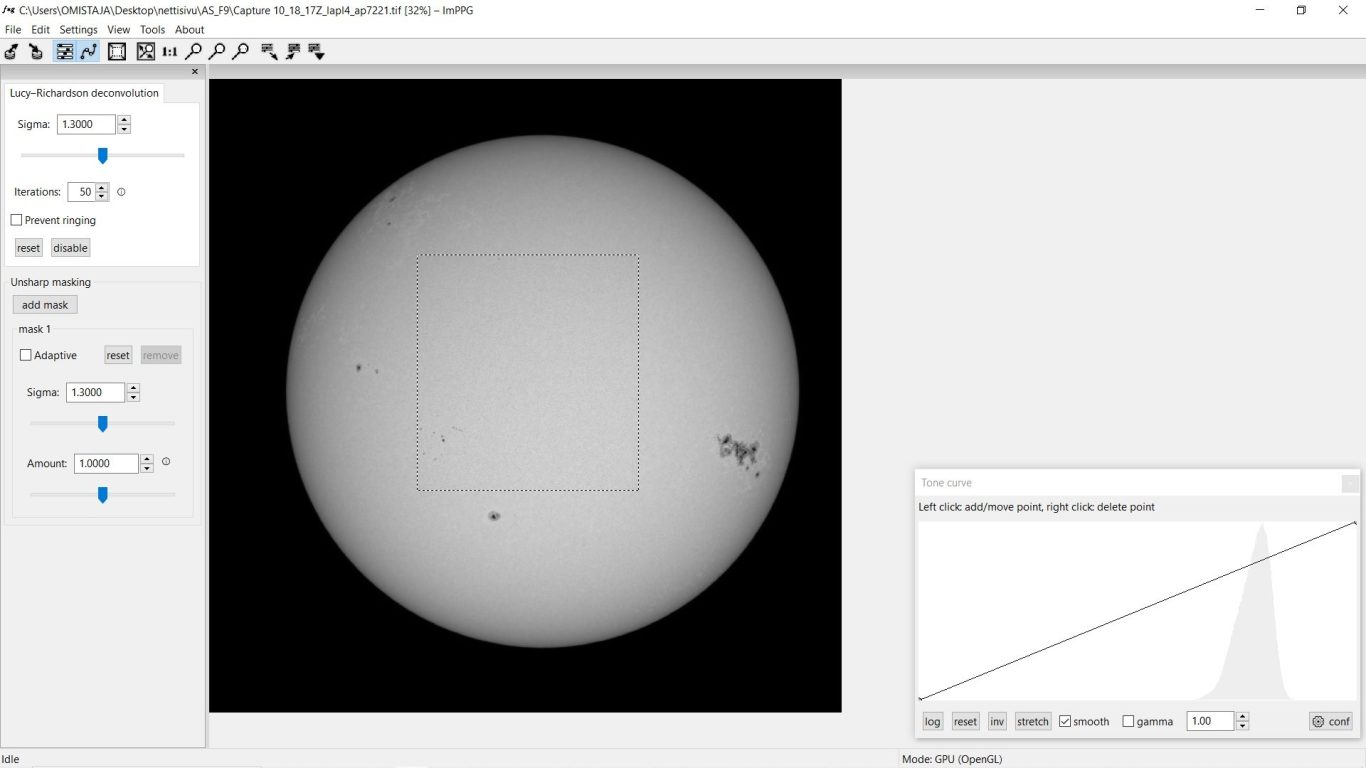Click the zoom out magnifier icon
The width and height of the screenshot is (1366, 768).
217,51
